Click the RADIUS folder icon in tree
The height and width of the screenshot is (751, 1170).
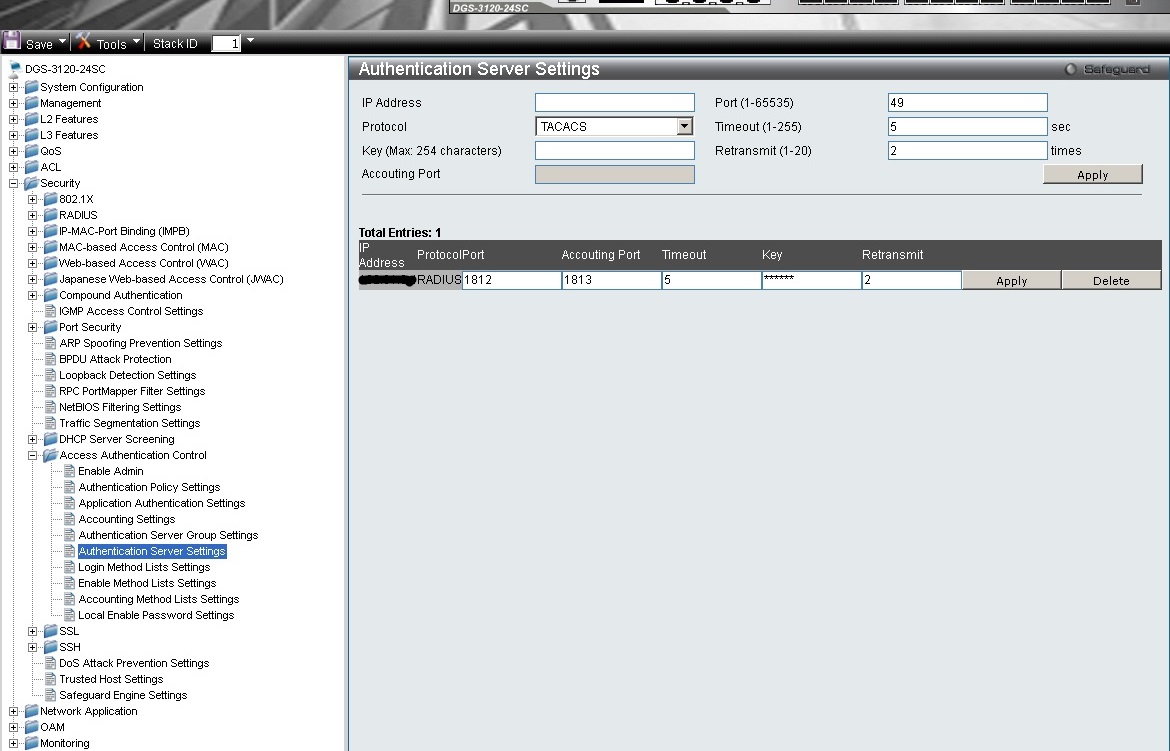click(x=50, y=215)
